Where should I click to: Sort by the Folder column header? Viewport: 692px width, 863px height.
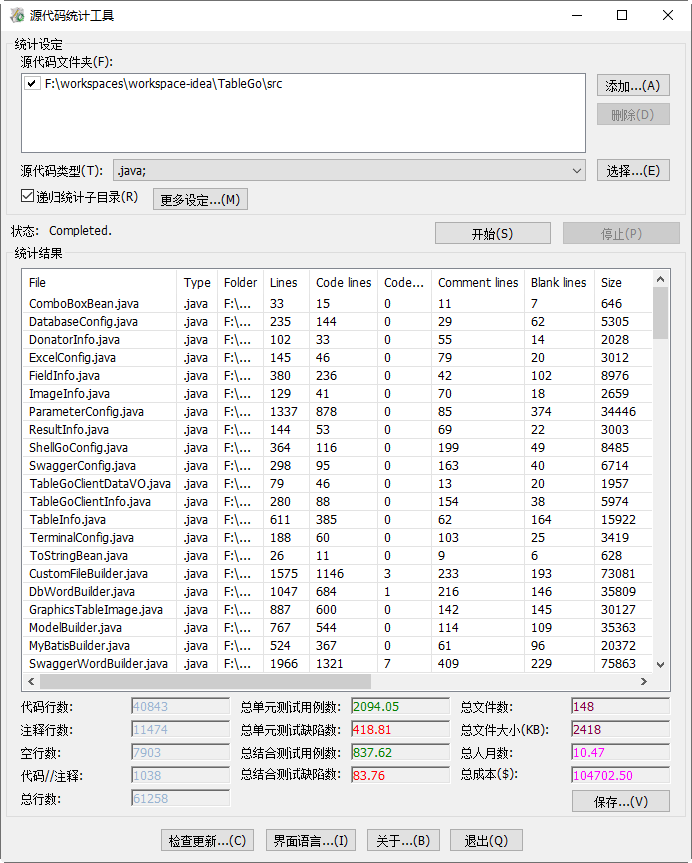(241, 282)
